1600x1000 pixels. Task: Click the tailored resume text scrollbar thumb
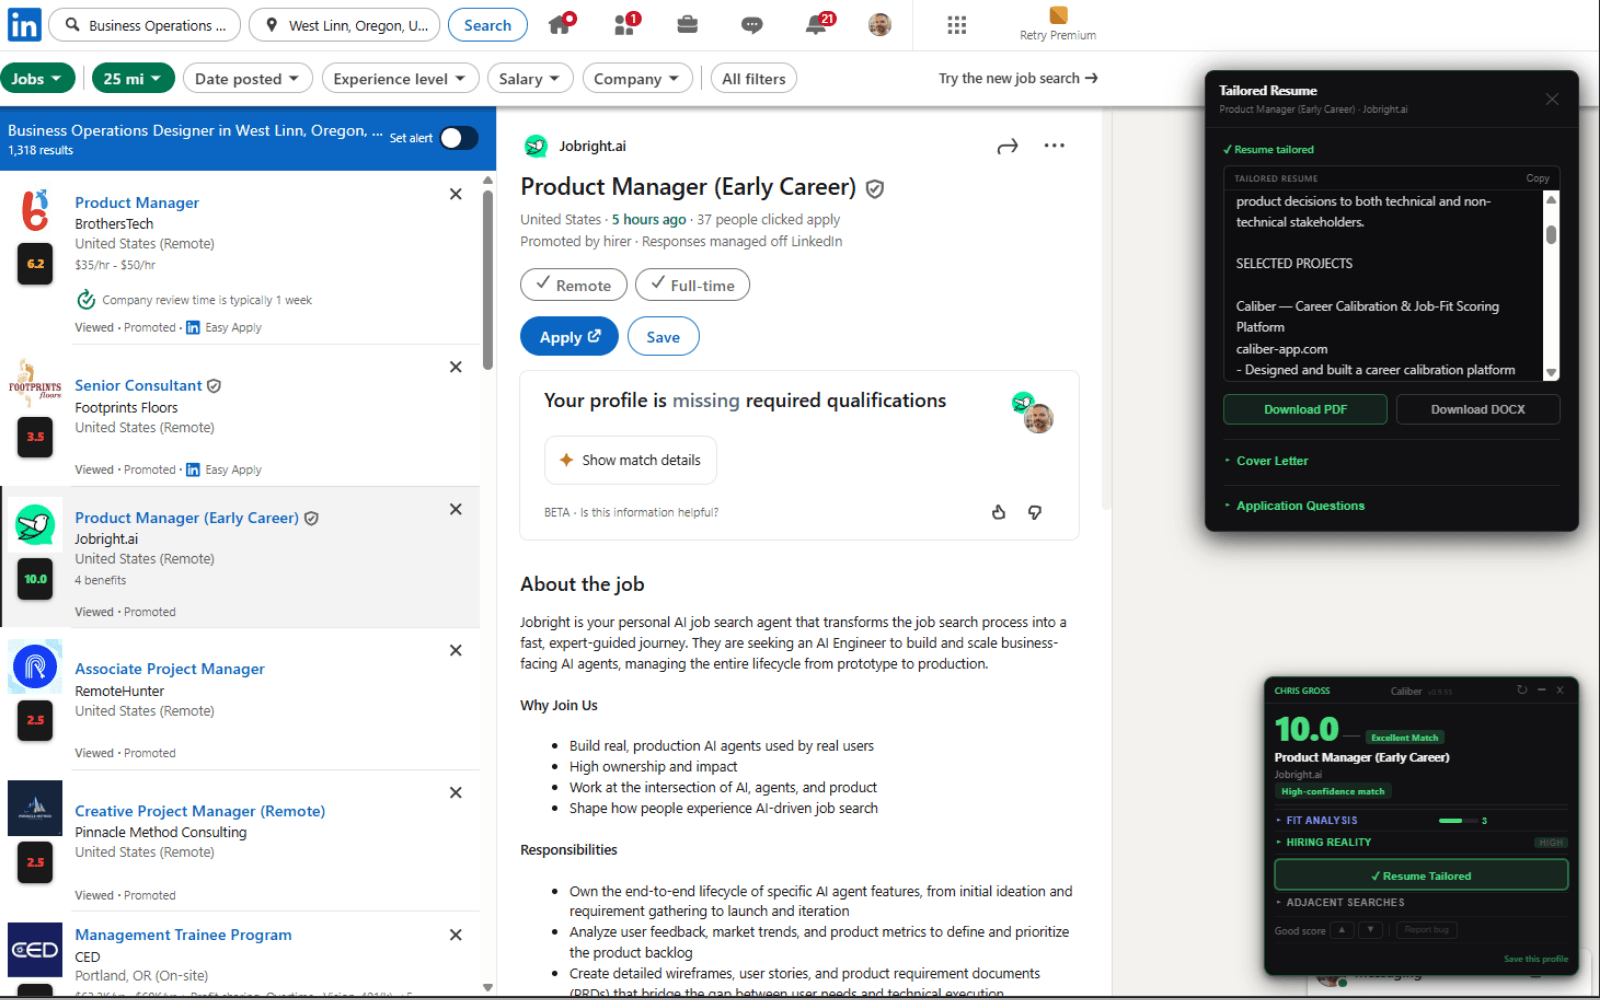[x=1551, y=235]
